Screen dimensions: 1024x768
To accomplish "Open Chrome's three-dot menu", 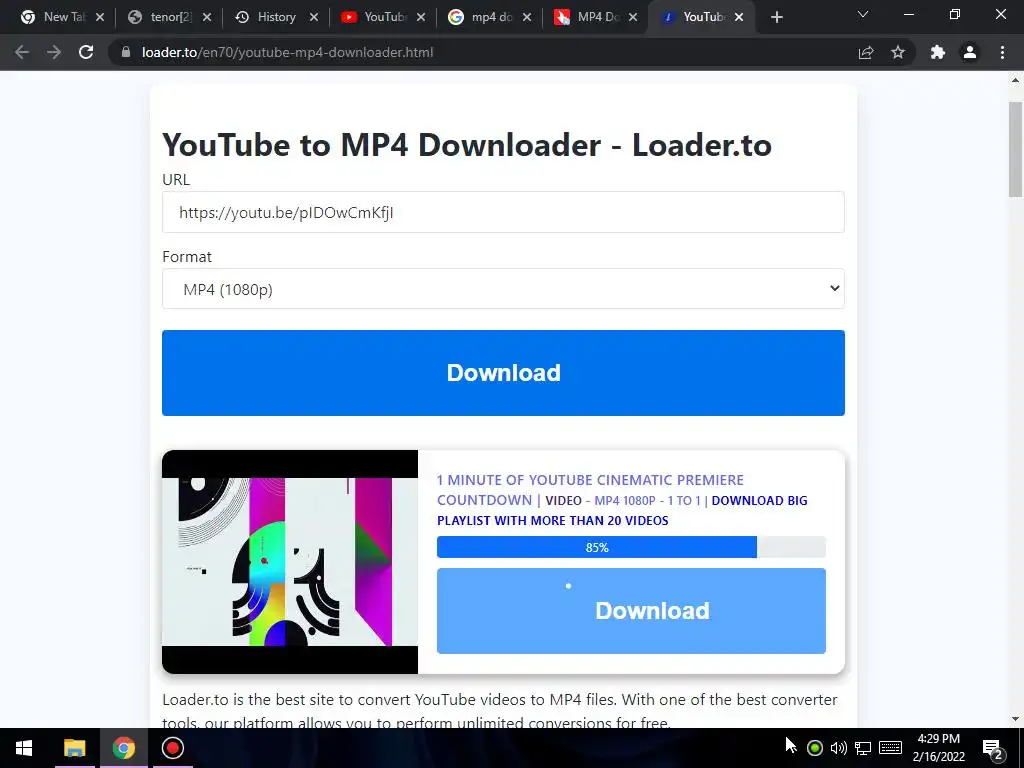I will [1002, 52].
